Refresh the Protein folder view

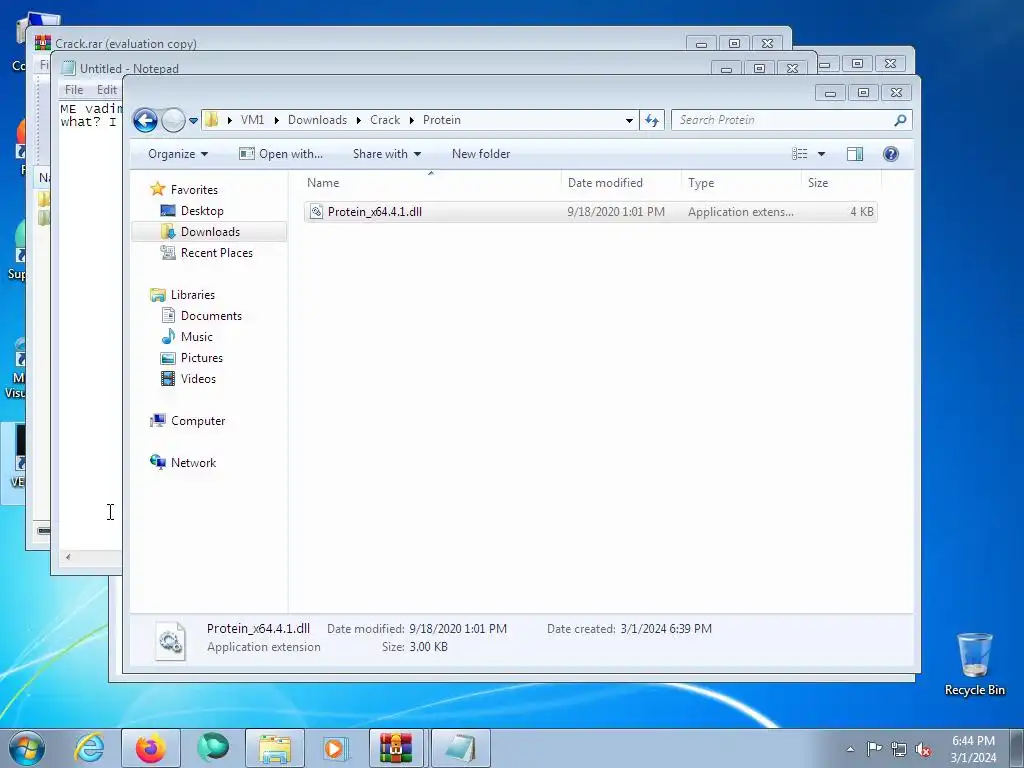click(x=652, y=120)
